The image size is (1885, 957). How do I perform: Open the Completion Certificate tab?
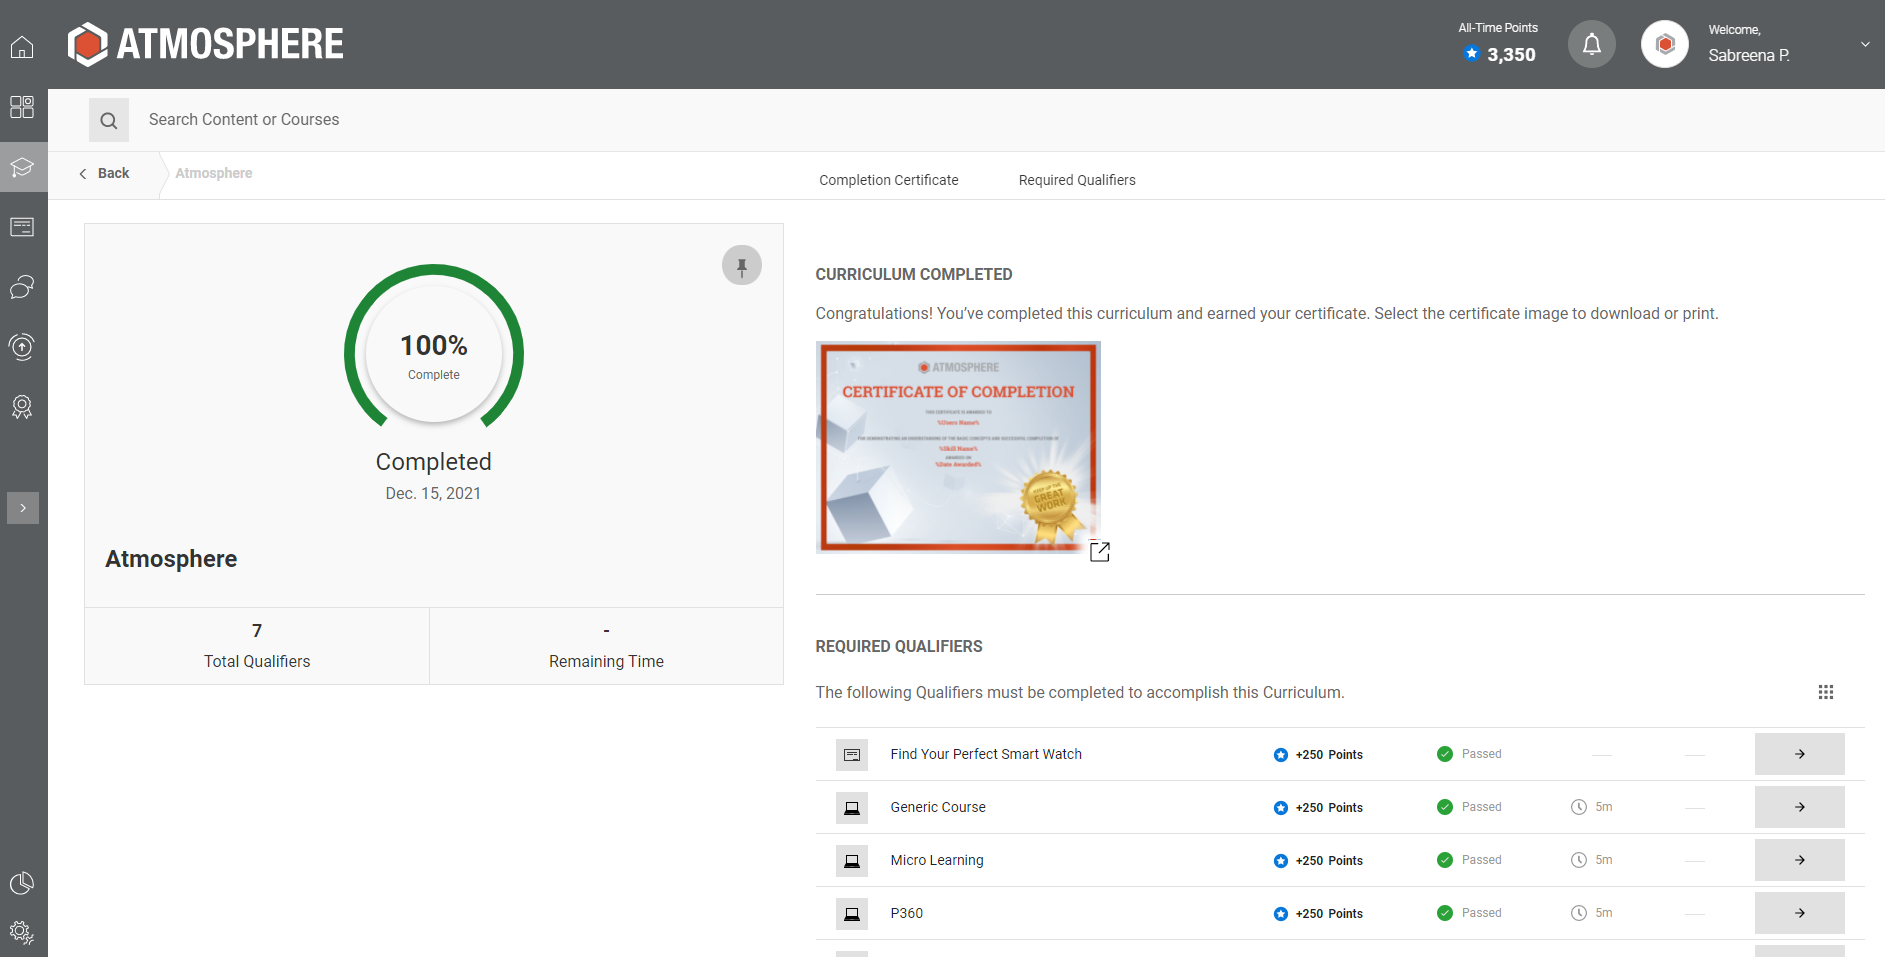(888, 180)
